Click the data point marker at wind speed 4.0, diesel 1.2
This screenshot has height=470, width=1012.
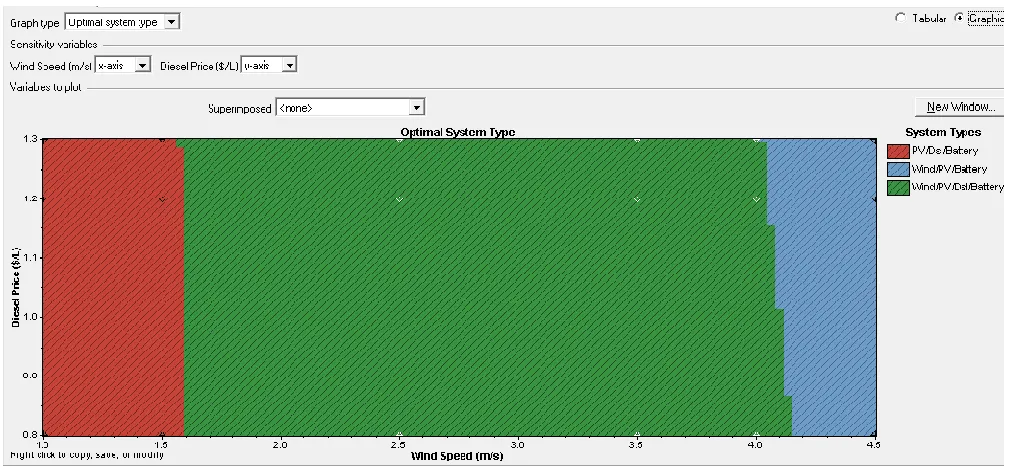[756, 199]
